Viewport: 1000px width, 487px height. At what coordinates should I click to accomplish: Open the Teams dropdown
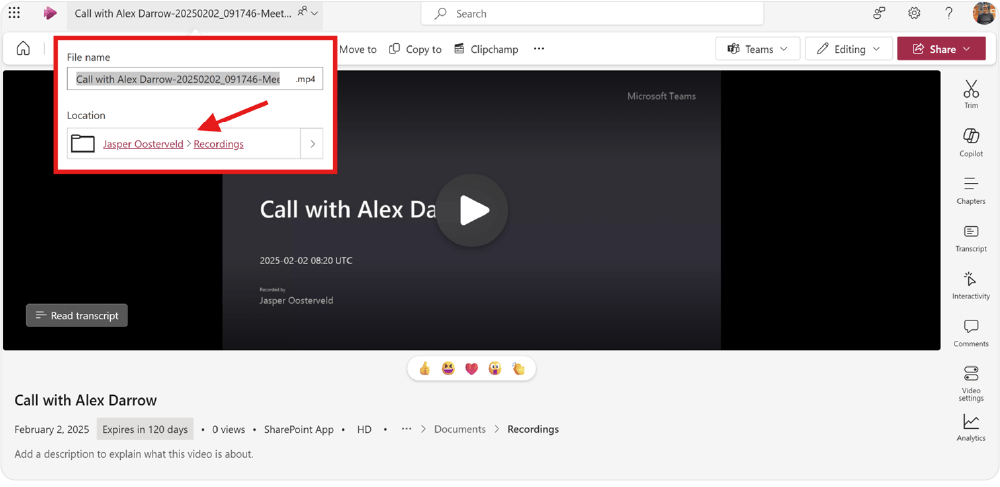tap(758, 48)
